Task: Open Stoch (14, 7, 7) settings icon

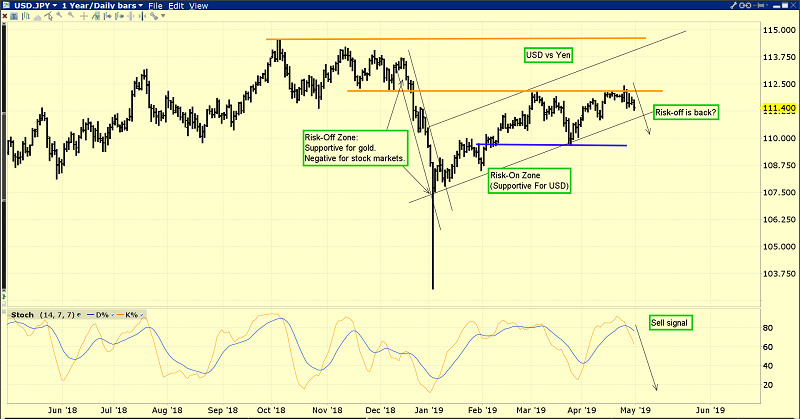Action: pyautogui.click(x=79, y=315)
